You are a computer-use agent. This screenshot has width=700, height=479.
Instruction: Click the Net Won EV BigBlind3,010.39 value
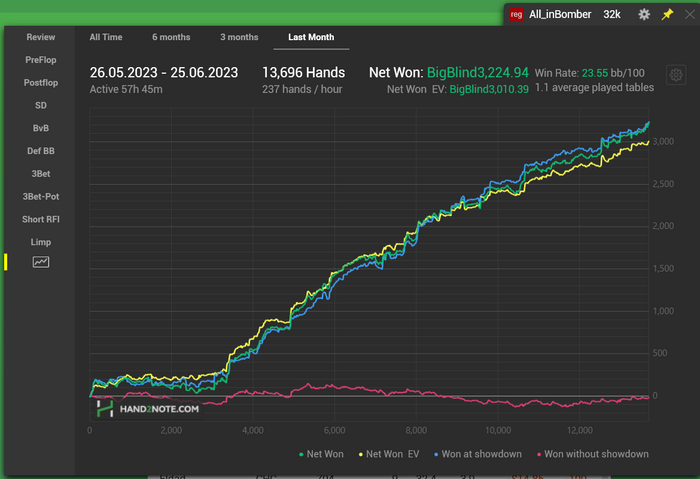pos(489,89)
